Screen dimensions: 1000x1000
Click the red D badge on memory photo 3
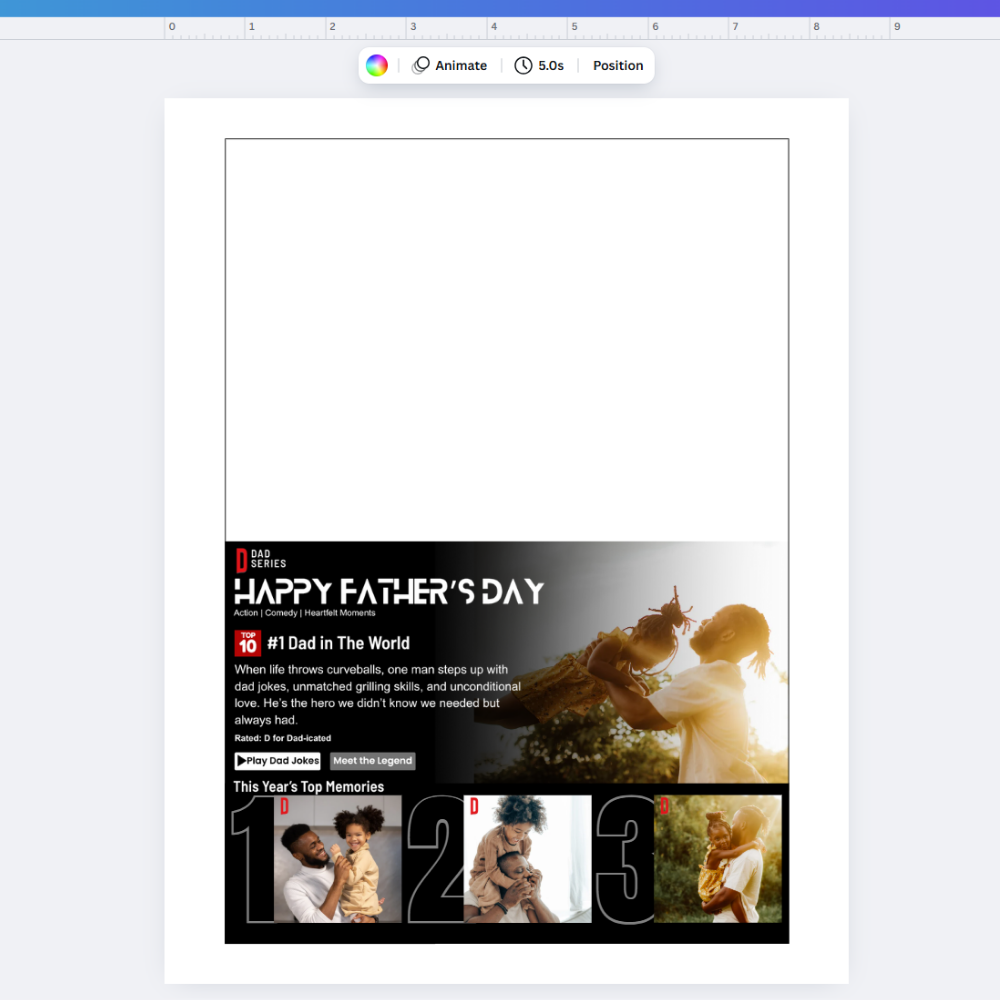(x=664, y=806)
